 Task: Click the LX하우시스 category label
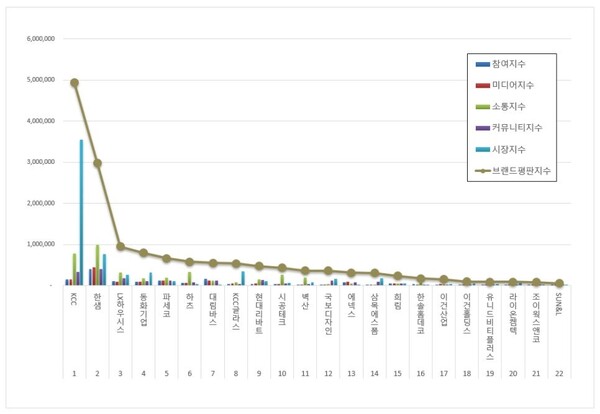(121, 313)
